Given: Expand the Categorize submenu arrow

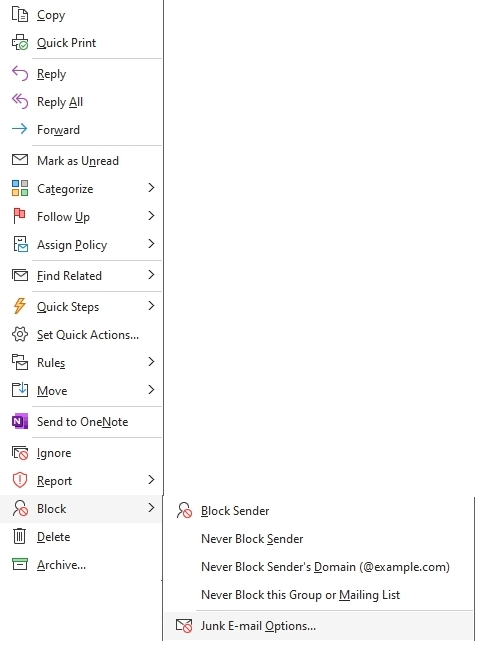Looking at the screenshot, I should (x=151, y=188).
